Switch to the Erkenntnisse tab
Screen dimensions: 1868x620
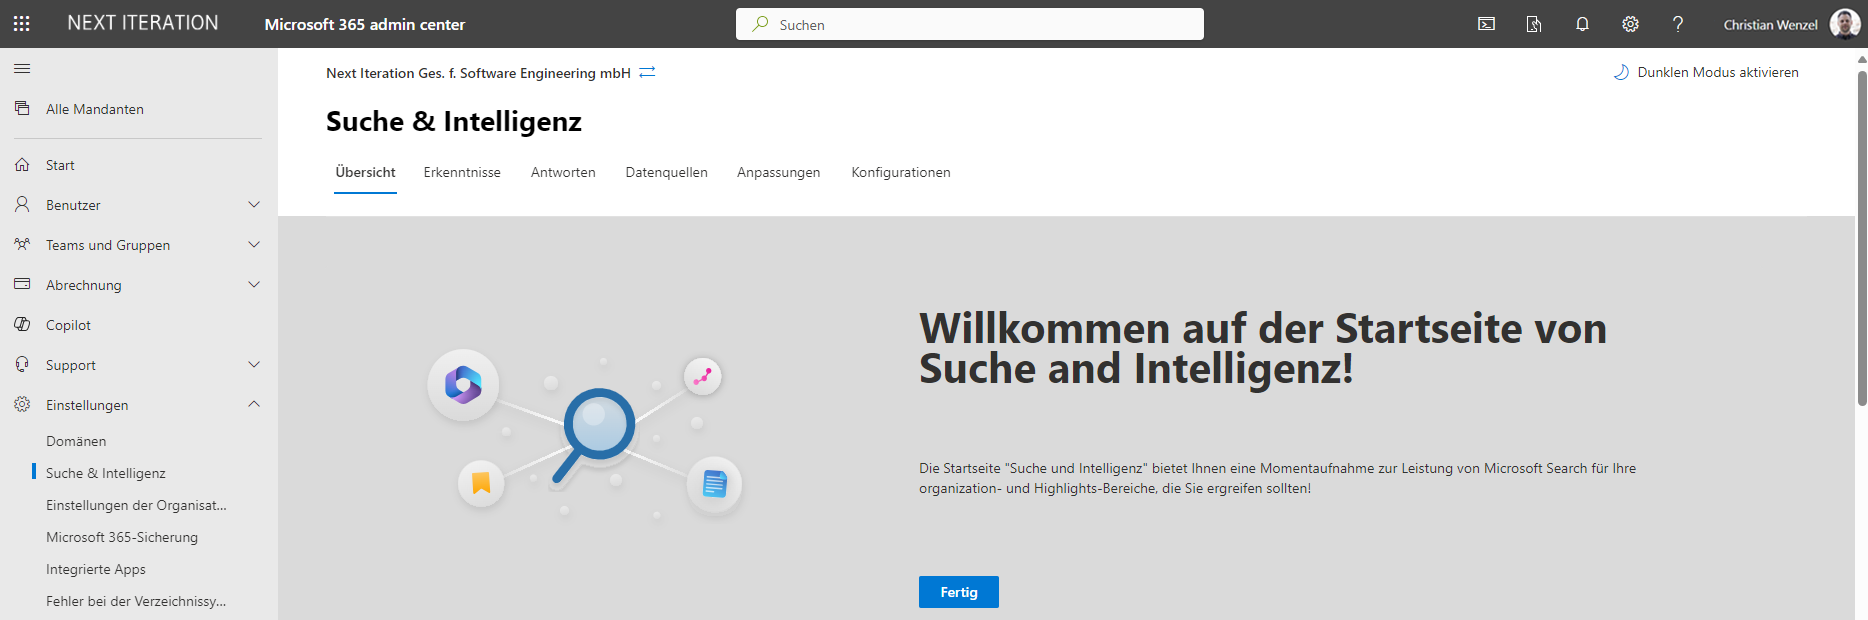462,173
